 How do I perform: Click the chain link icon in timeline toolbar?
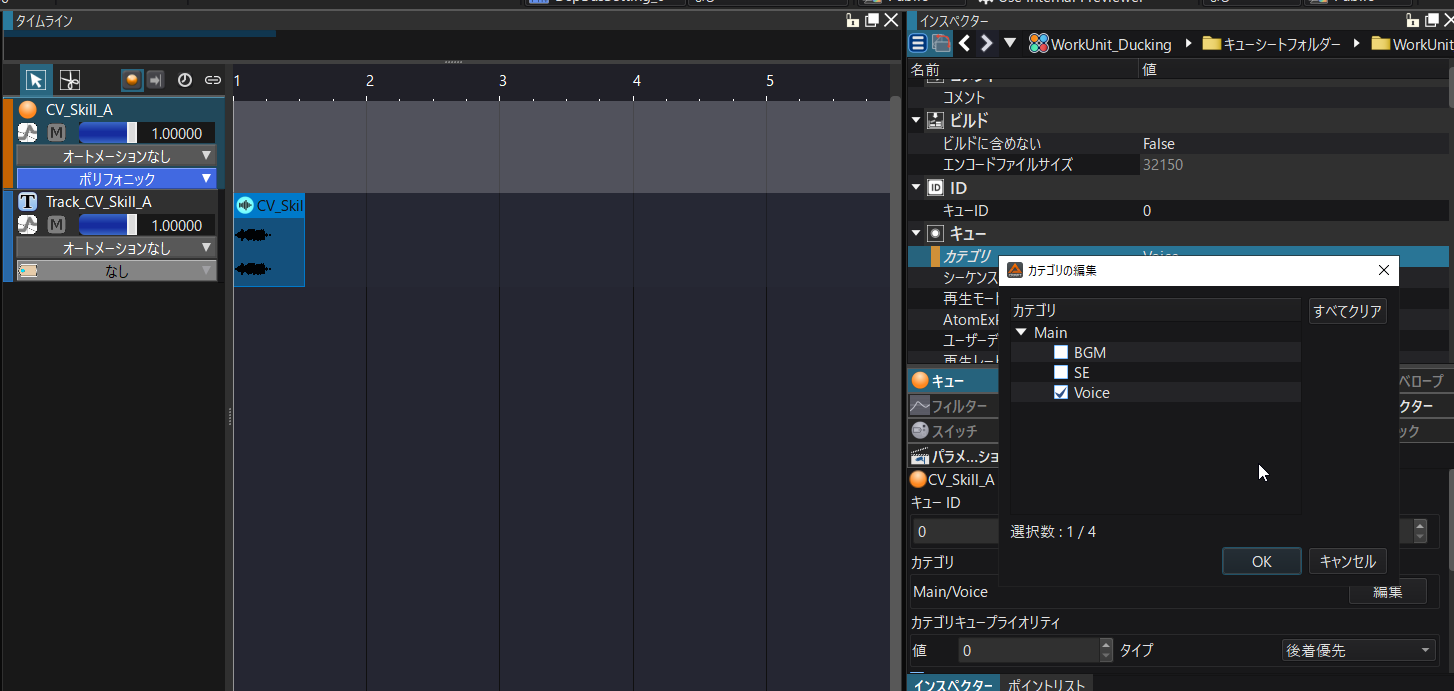(212, 80)
